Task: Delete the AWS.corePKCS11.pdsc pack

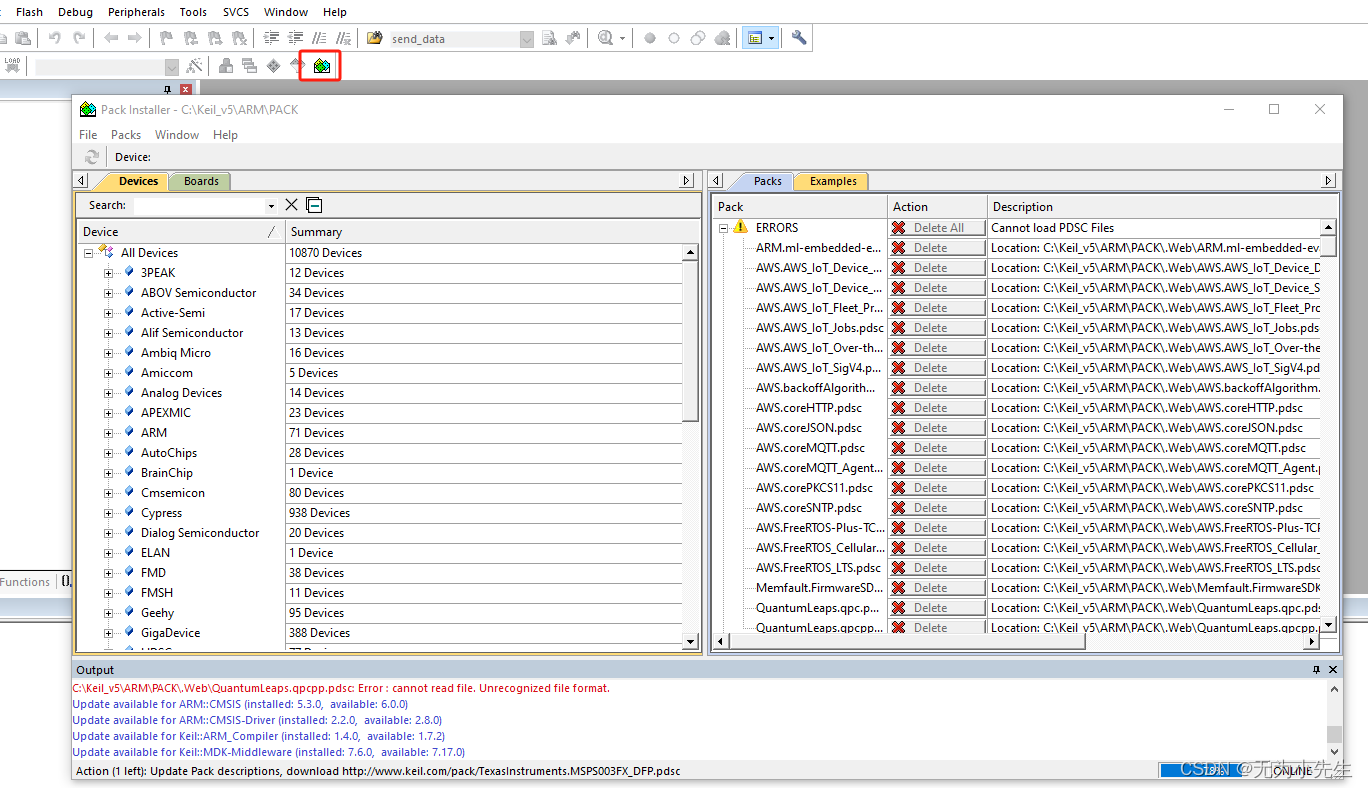Action: 937,488
